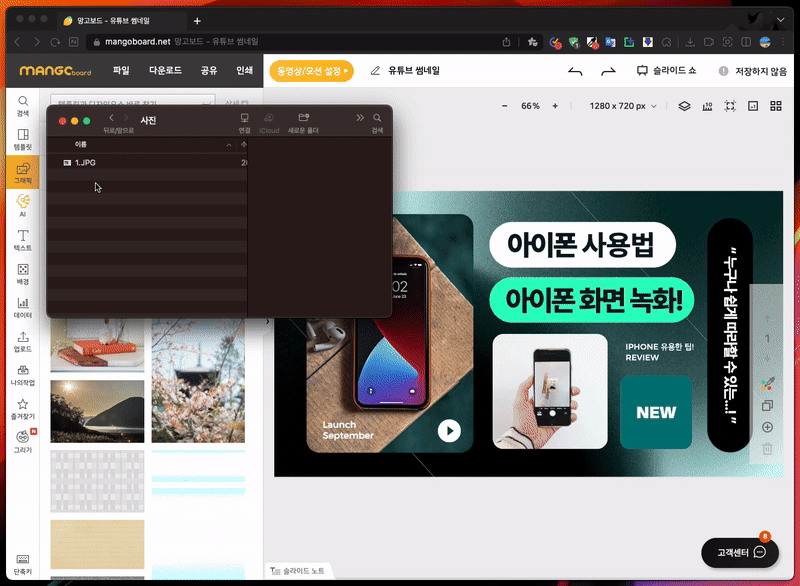Add a new slide with plus circle
This screenshot has width=800, height=586.
coord(767,427)
